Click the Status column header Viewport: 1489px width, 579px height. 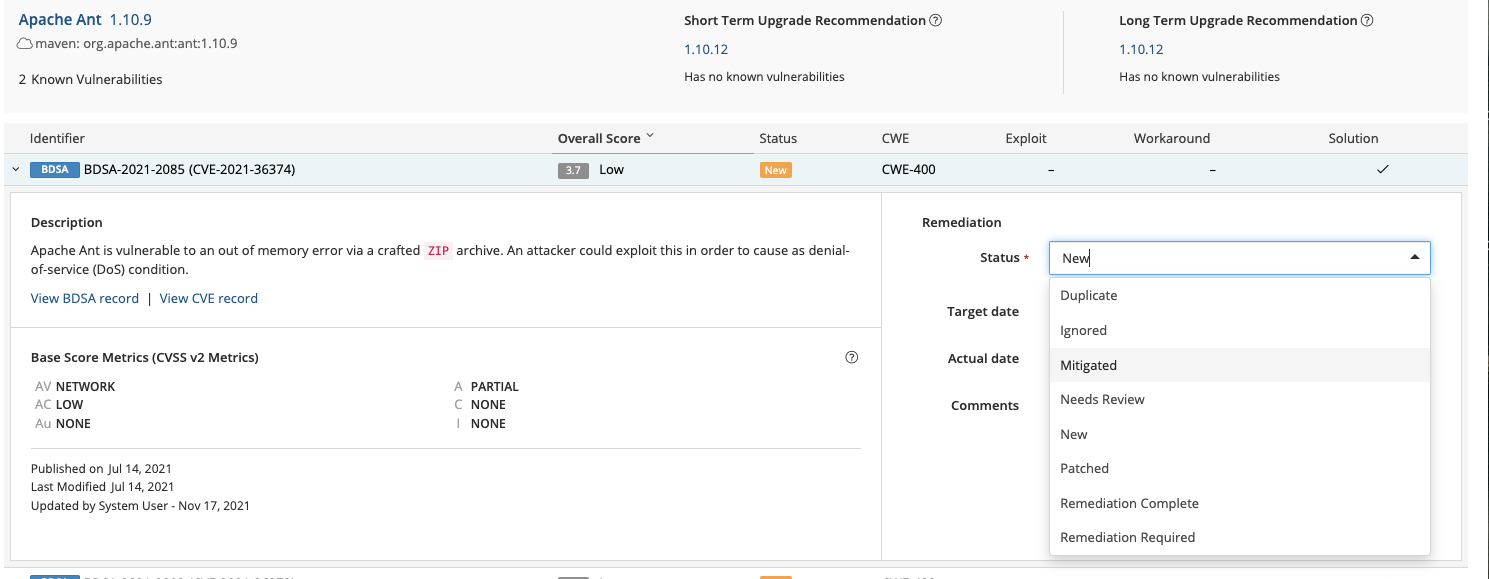coord(778,138)
